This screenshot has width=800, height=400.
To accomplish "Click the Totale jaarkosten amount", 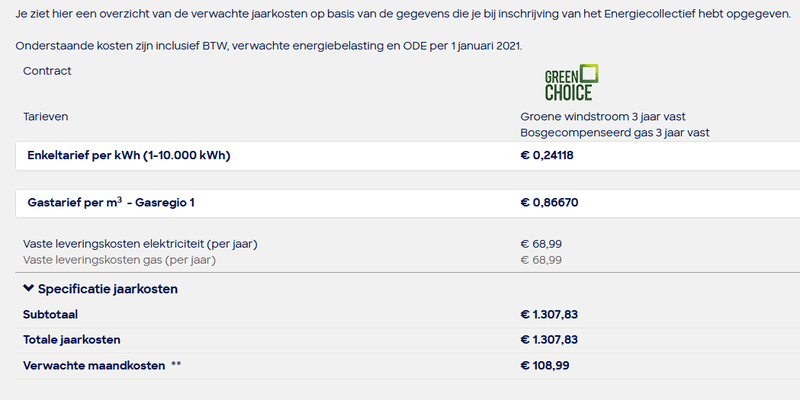I will (x=549, y=340).
